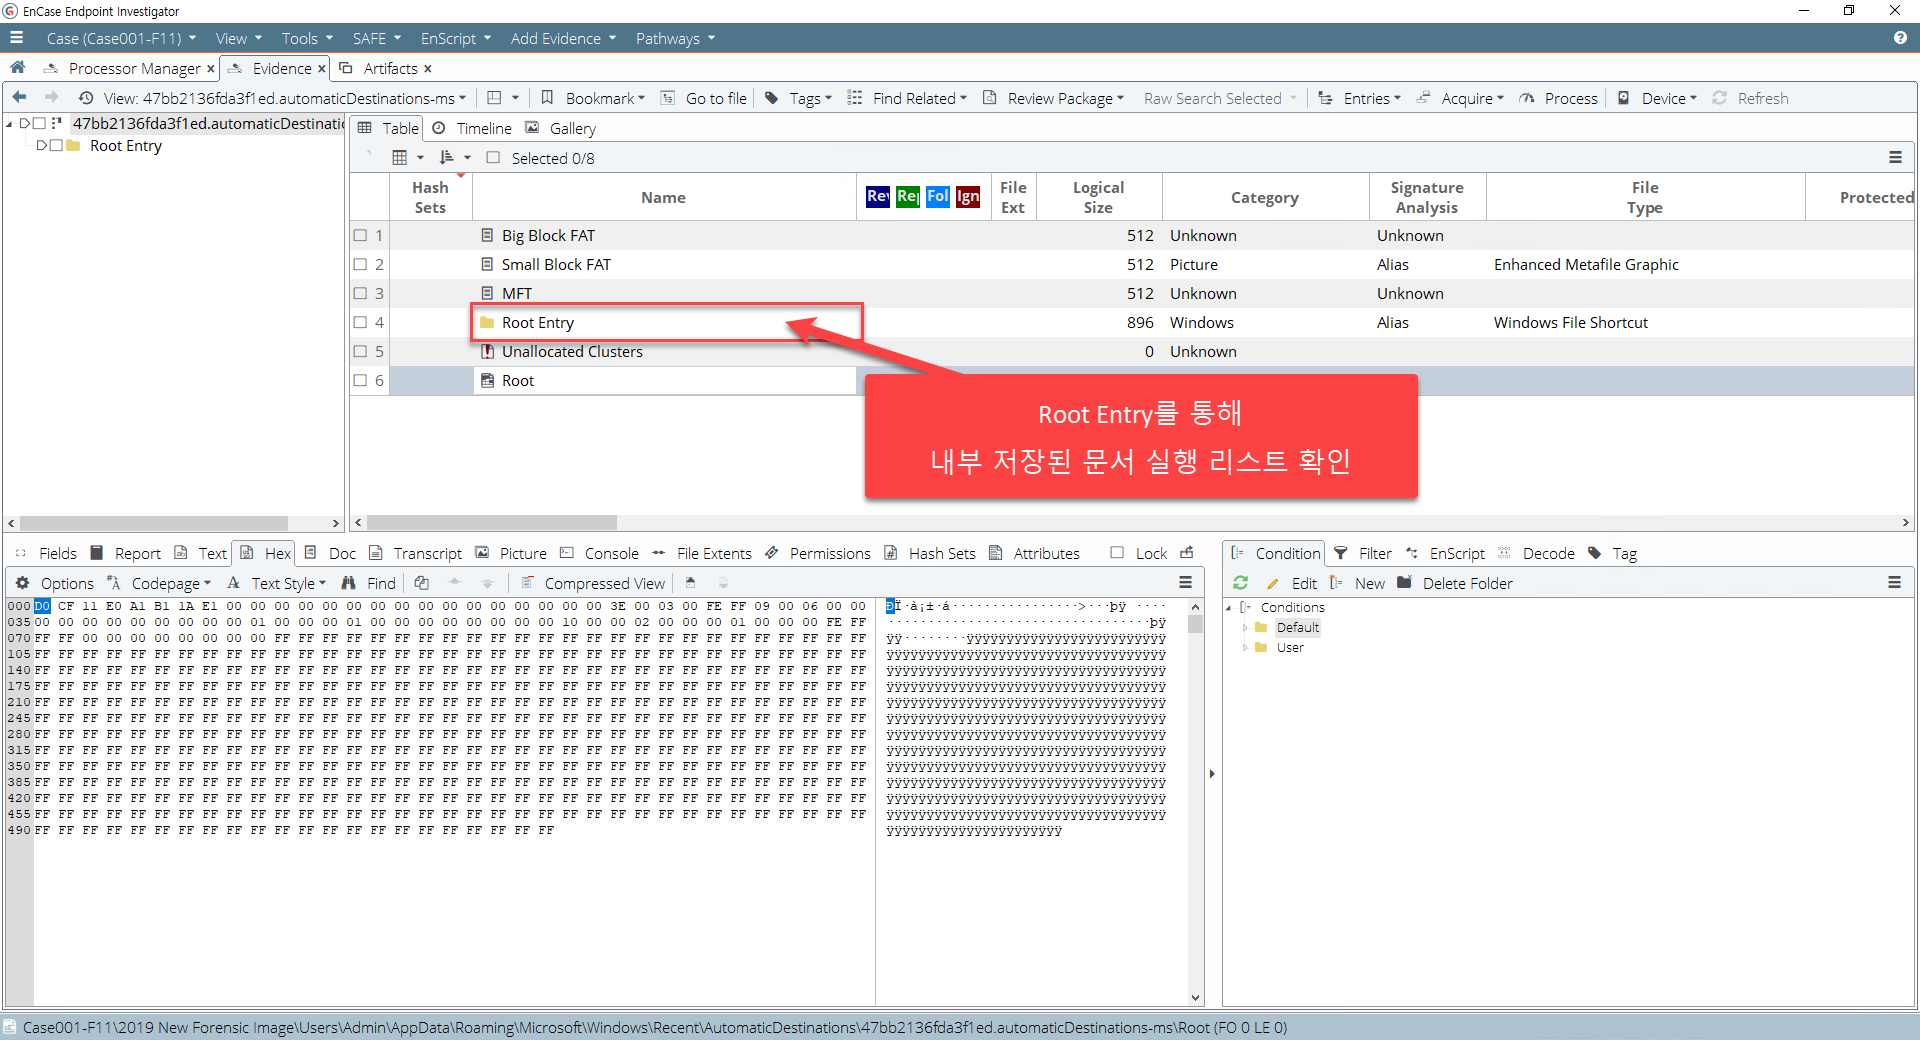Screen dimensions: 1920x1040
Task: Check the checkbox for row 4 Root Entry
Action: (360, 322)
